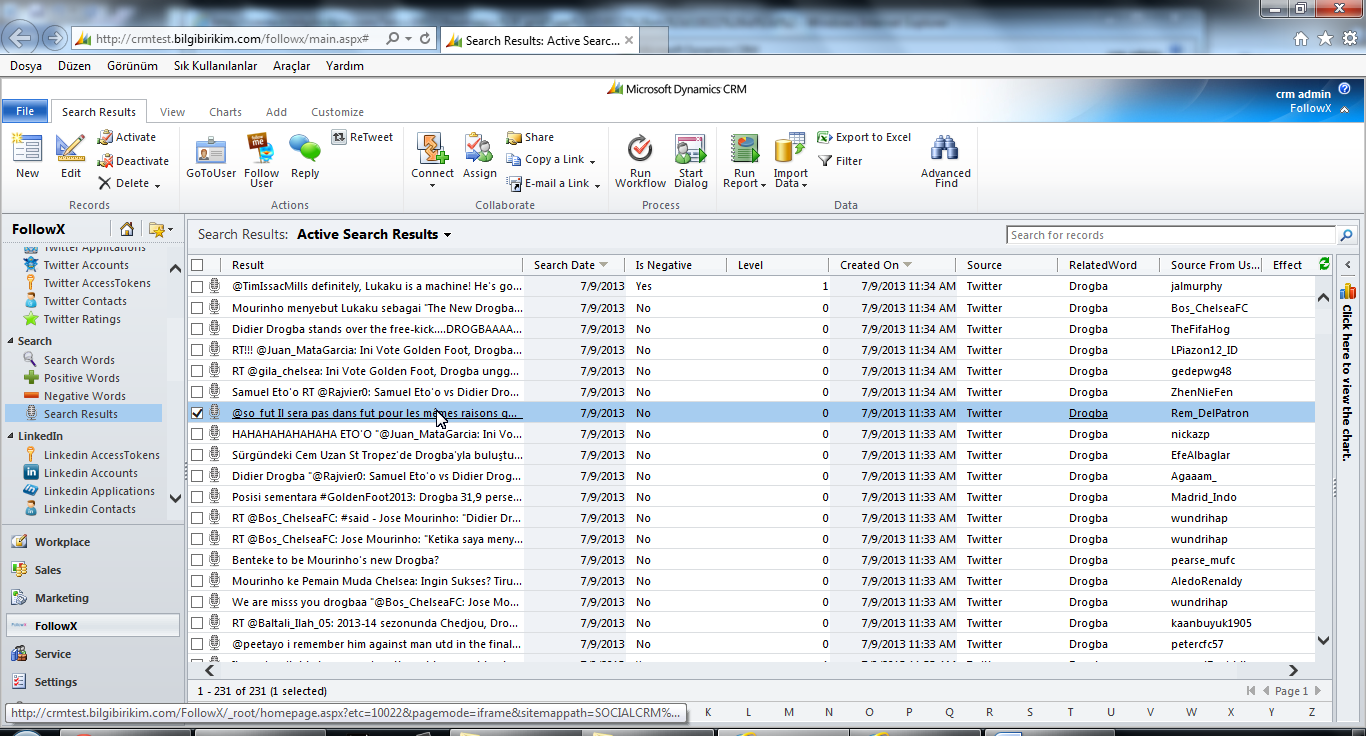Viewport: 1367px width, 736px height.
Task: Click the Search for records field
Action: click(x=1171, y=235)
